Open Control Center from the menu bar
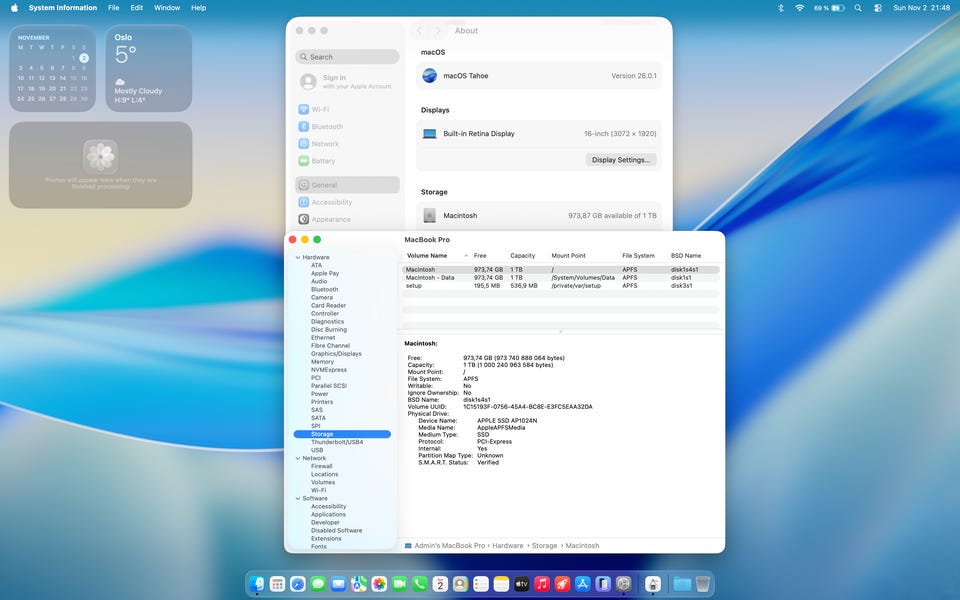This screenshot has height=600, width=960. click(x=878, y=7)
